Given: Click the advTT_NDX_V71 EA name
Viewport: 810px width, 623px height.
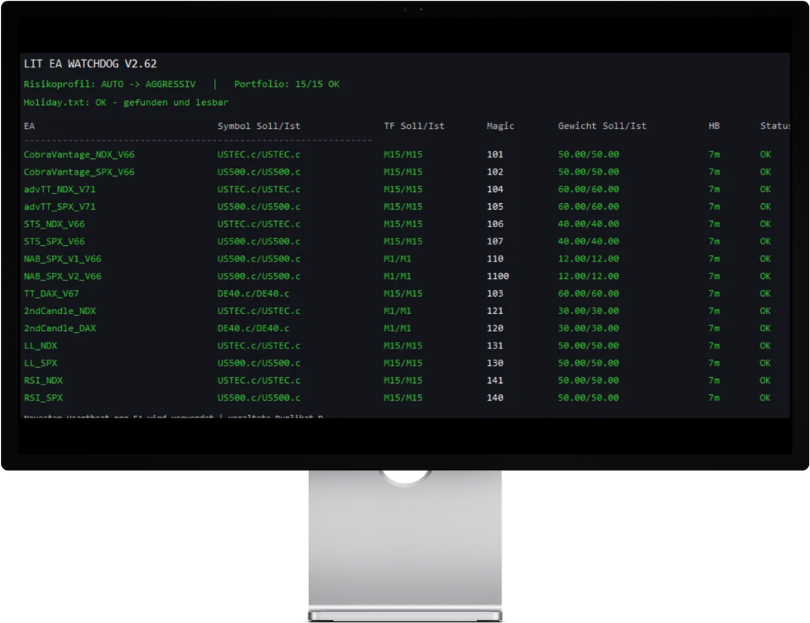Looking at the screenshot, I should click(x=59, y=190).
